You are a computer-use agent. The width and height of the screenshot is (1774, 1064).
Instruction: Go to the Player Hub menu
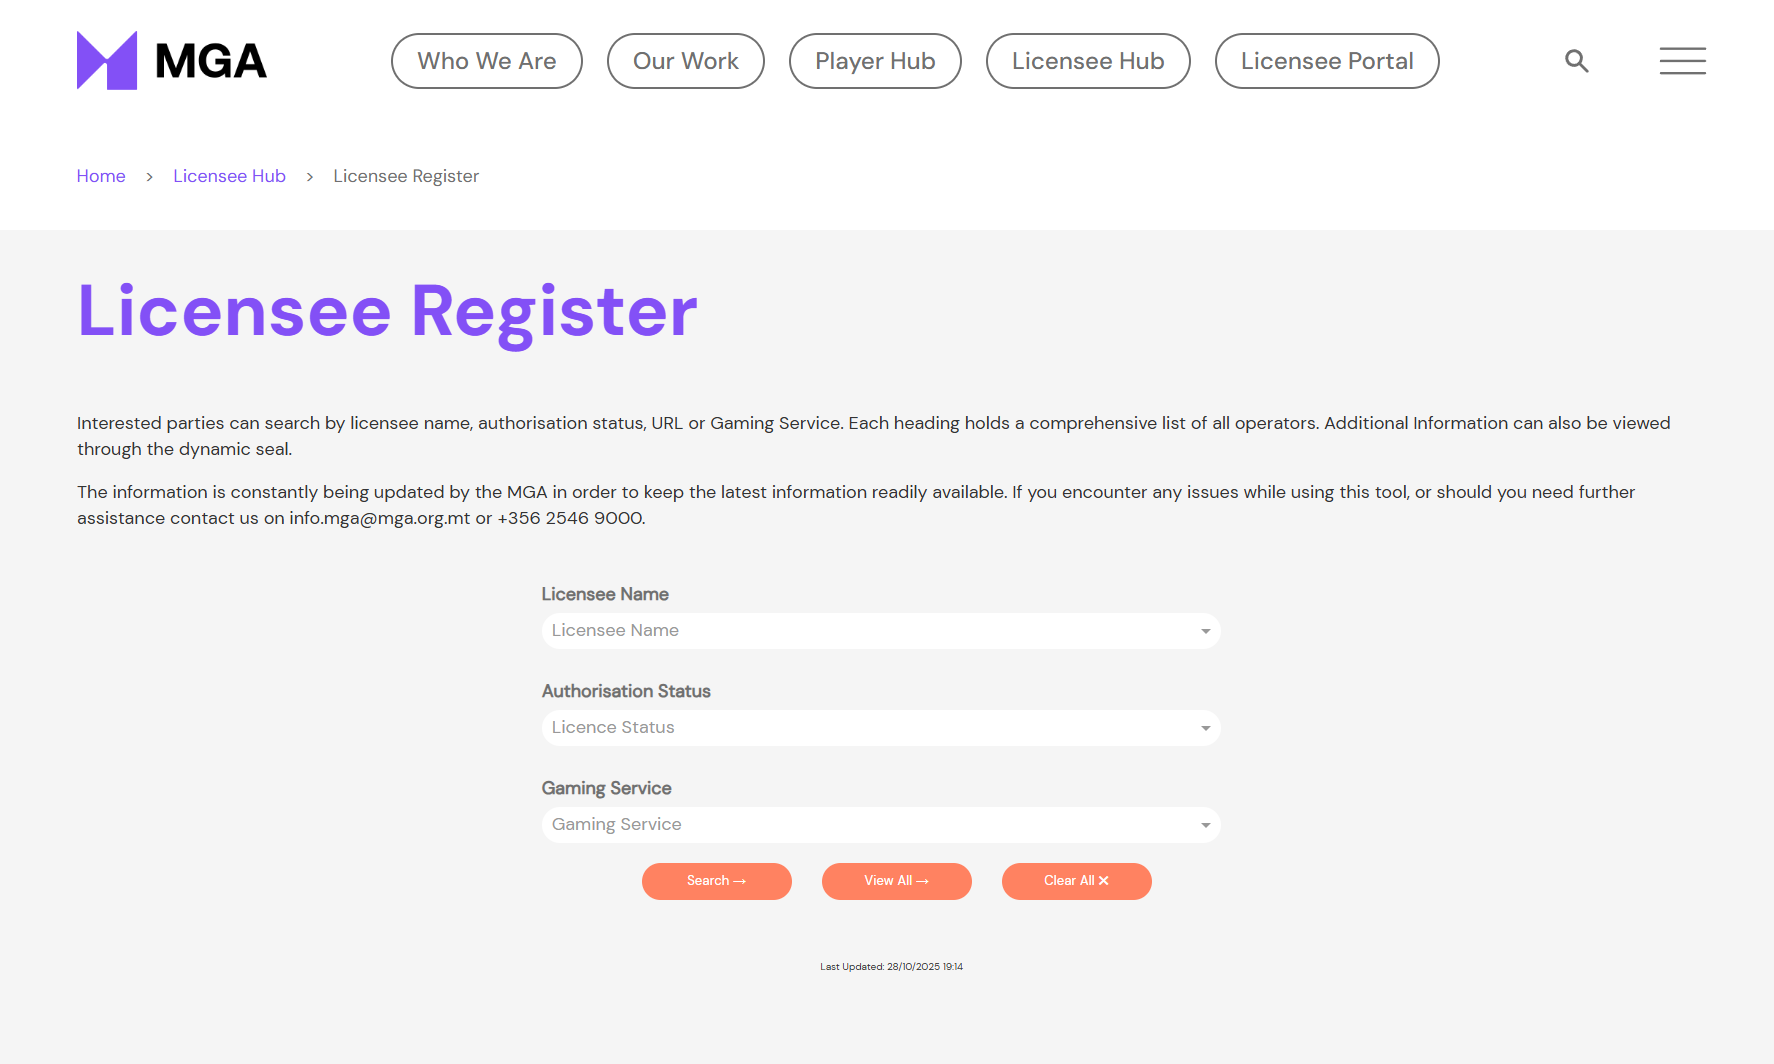[874, 61]
